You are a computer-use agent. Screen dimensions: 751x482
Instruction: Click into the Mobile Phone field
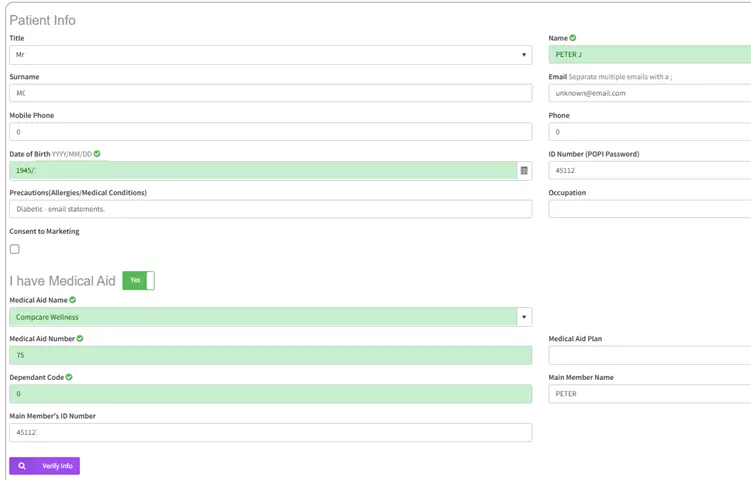(x=271, y=132)
